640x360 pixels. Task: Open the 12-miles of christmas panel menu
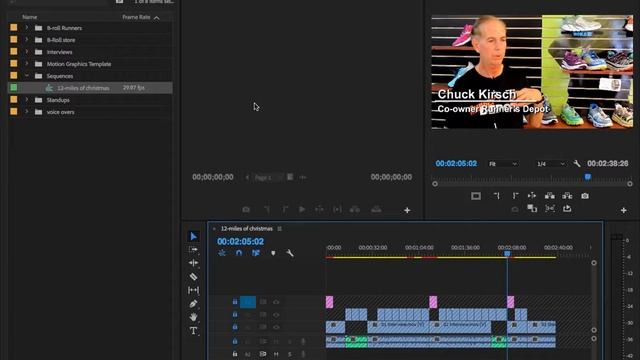tap(280, 229)
